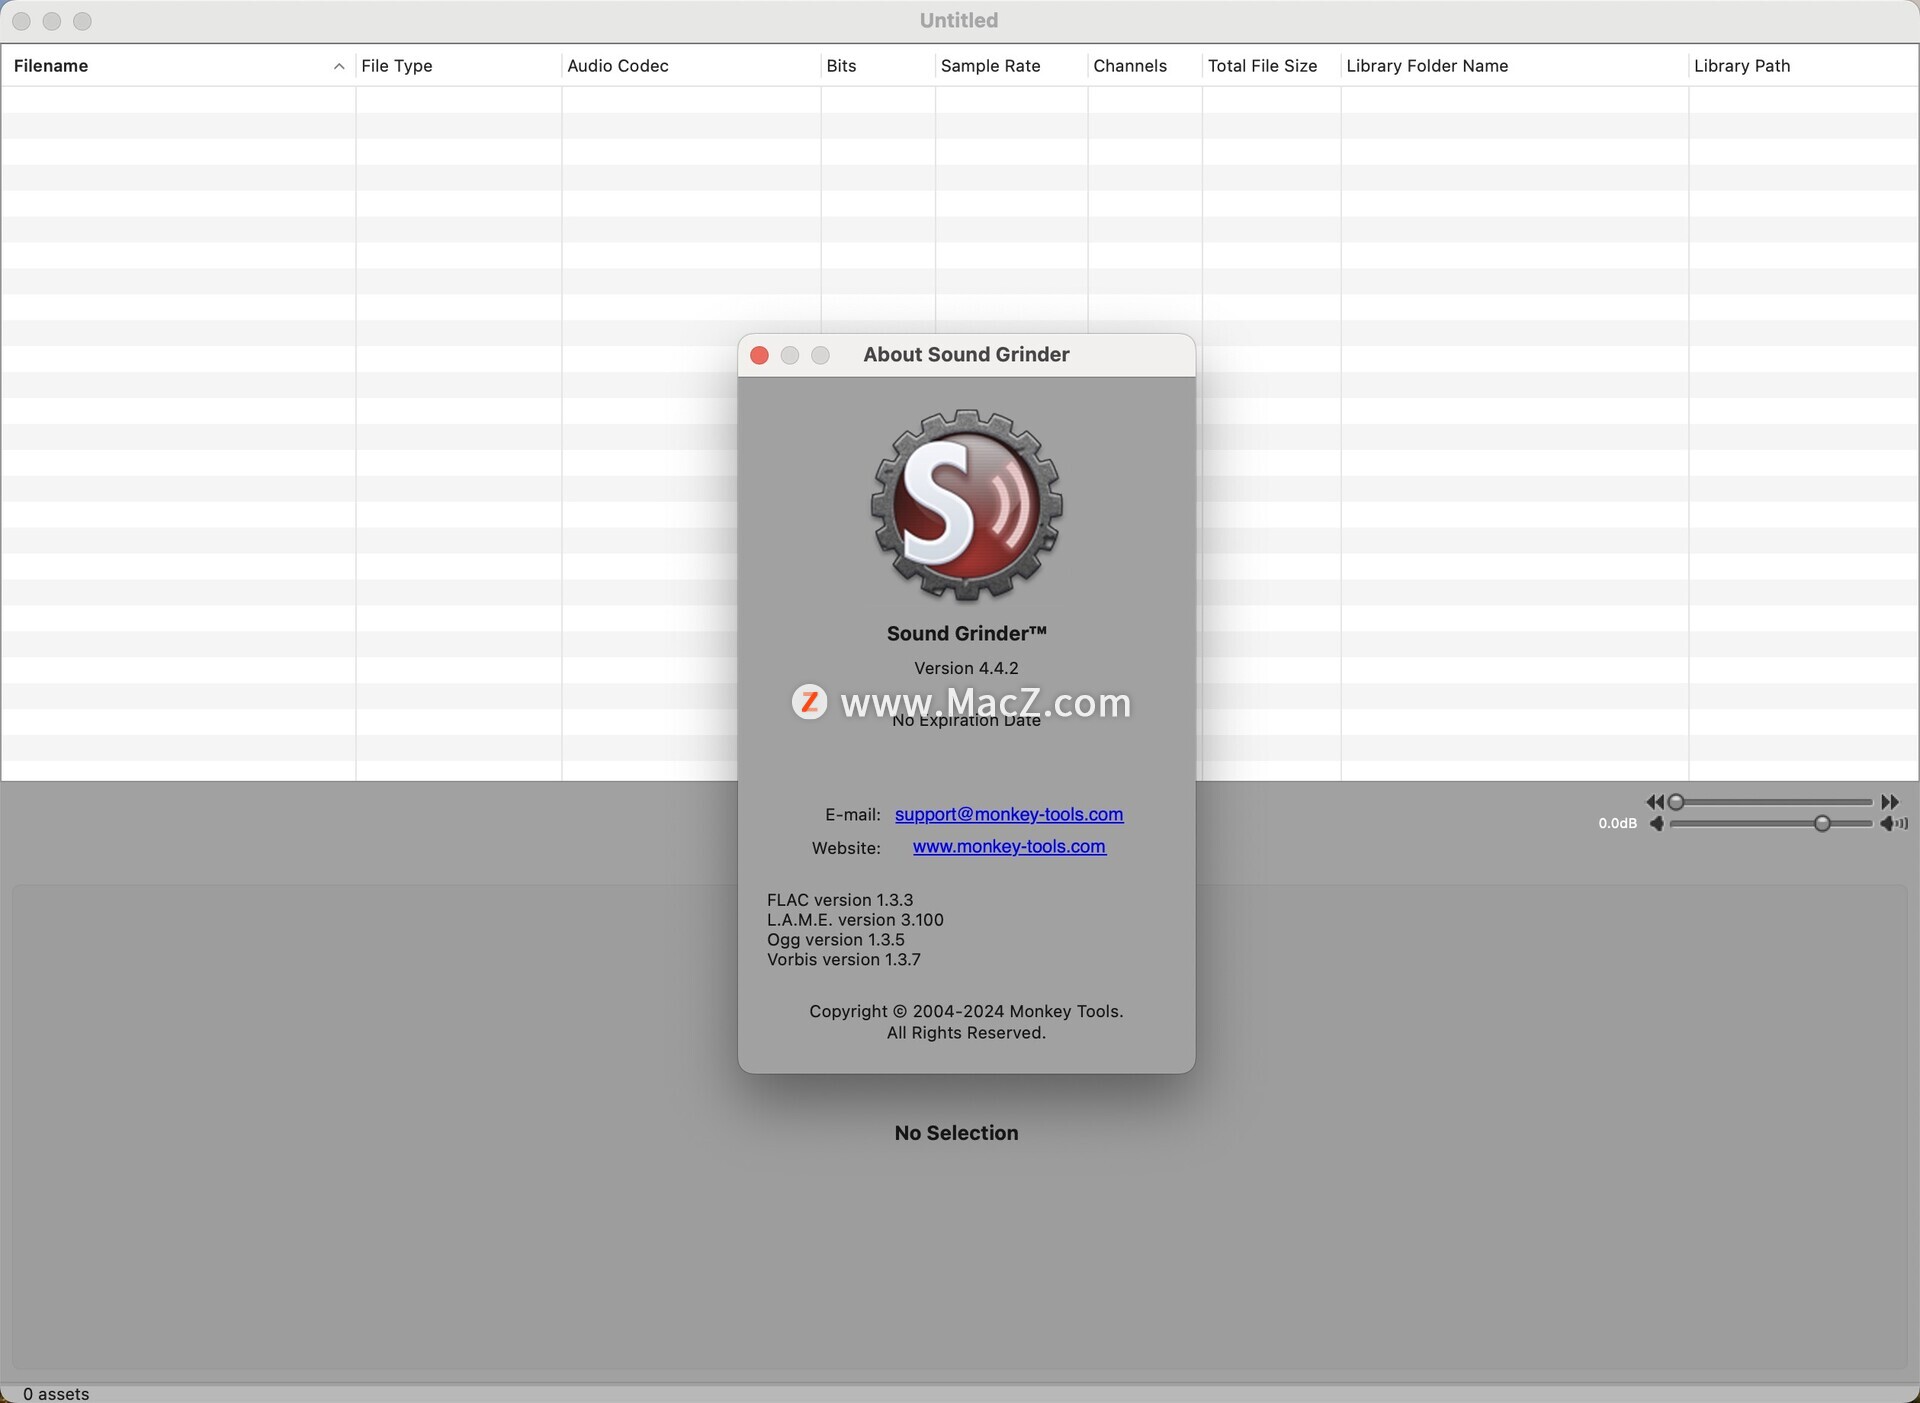The height and width of the screenshot is (1403, 1920).
Task: Click the 'Untitled' main window title
Action: pyautogui.click(x=959, y=20)
